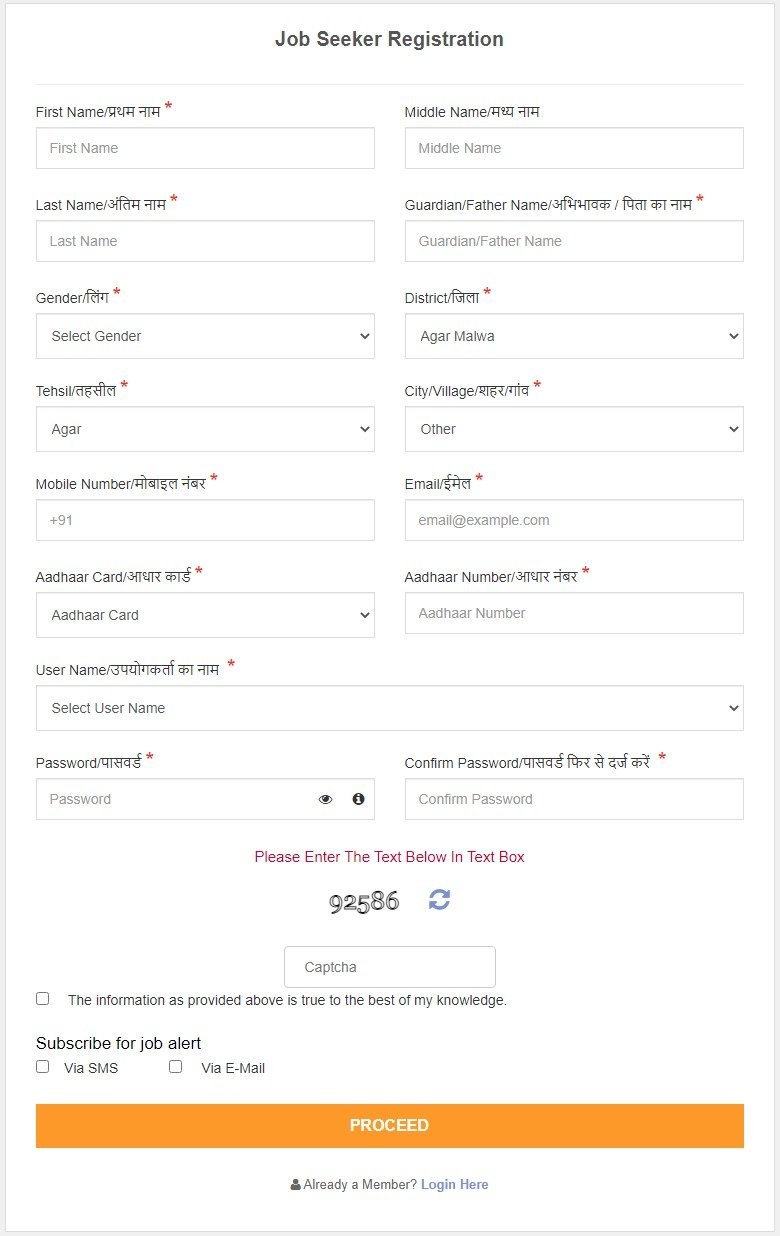Show password using the eye icon
The width and height of the screenshot is (780, 1236).
(325, 799)
